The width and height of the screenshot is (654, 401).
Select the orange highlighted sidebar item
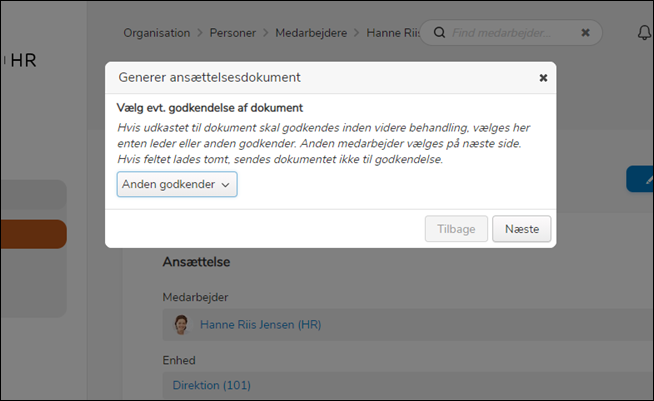pyautogui.click(x=33, y=234)
